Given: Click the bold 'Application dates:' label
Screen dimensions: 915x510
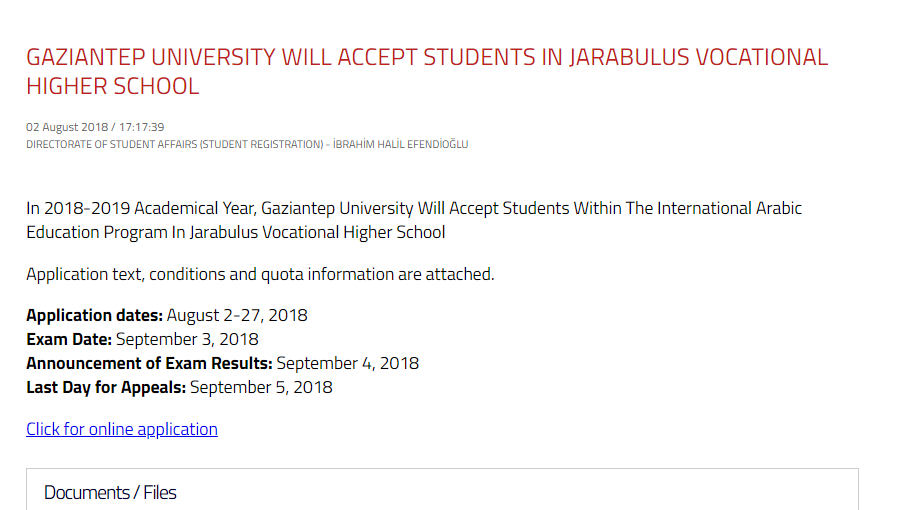Looking at the screenshot, I should (x=95, y=315).
